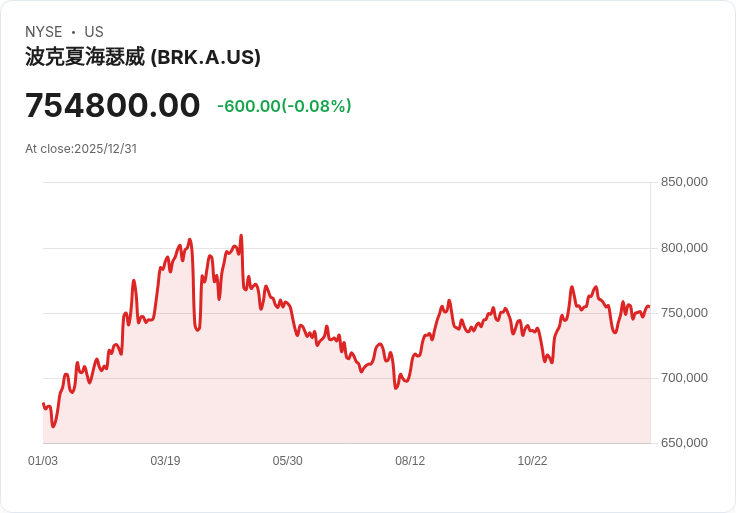Click the At close:2025/12/31 timestamp
The height and width of the screenshot is (513, 736).
click(81, 148)
